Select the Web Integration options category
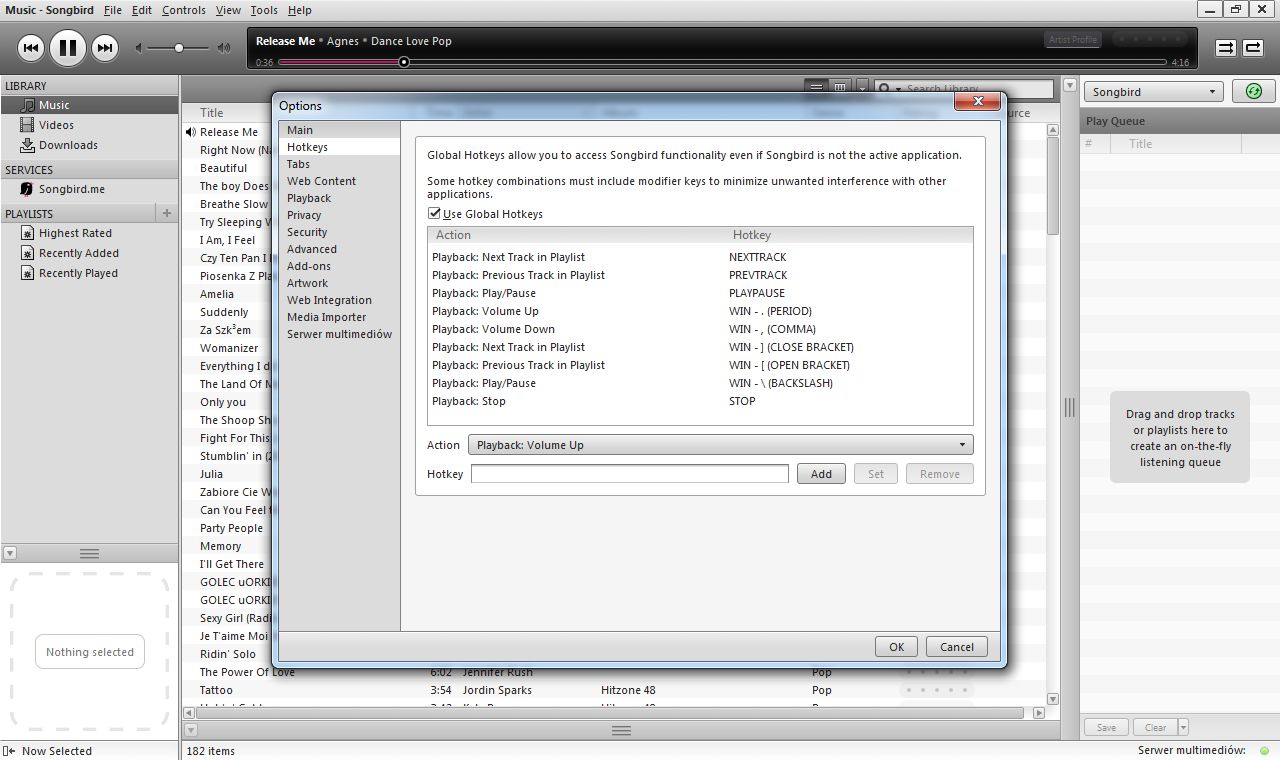1280x760 pixels. point(339,300)
